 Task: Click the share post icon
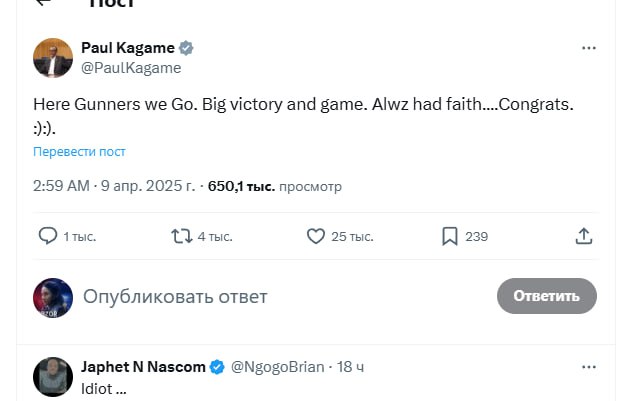(584, 236)
